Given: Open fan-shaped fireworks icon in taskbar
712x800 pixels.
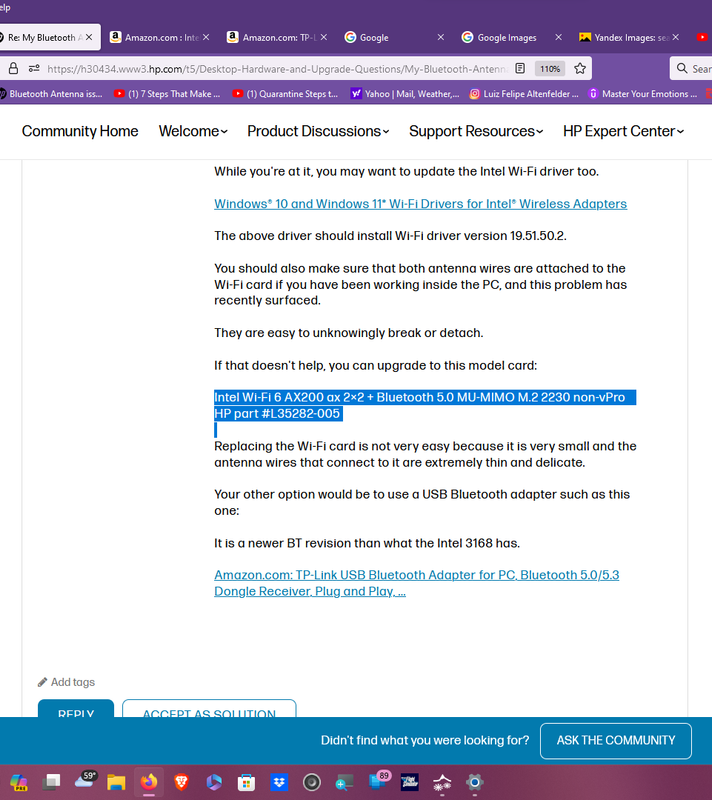Looking at the screenshot, I should click(442, 782).
